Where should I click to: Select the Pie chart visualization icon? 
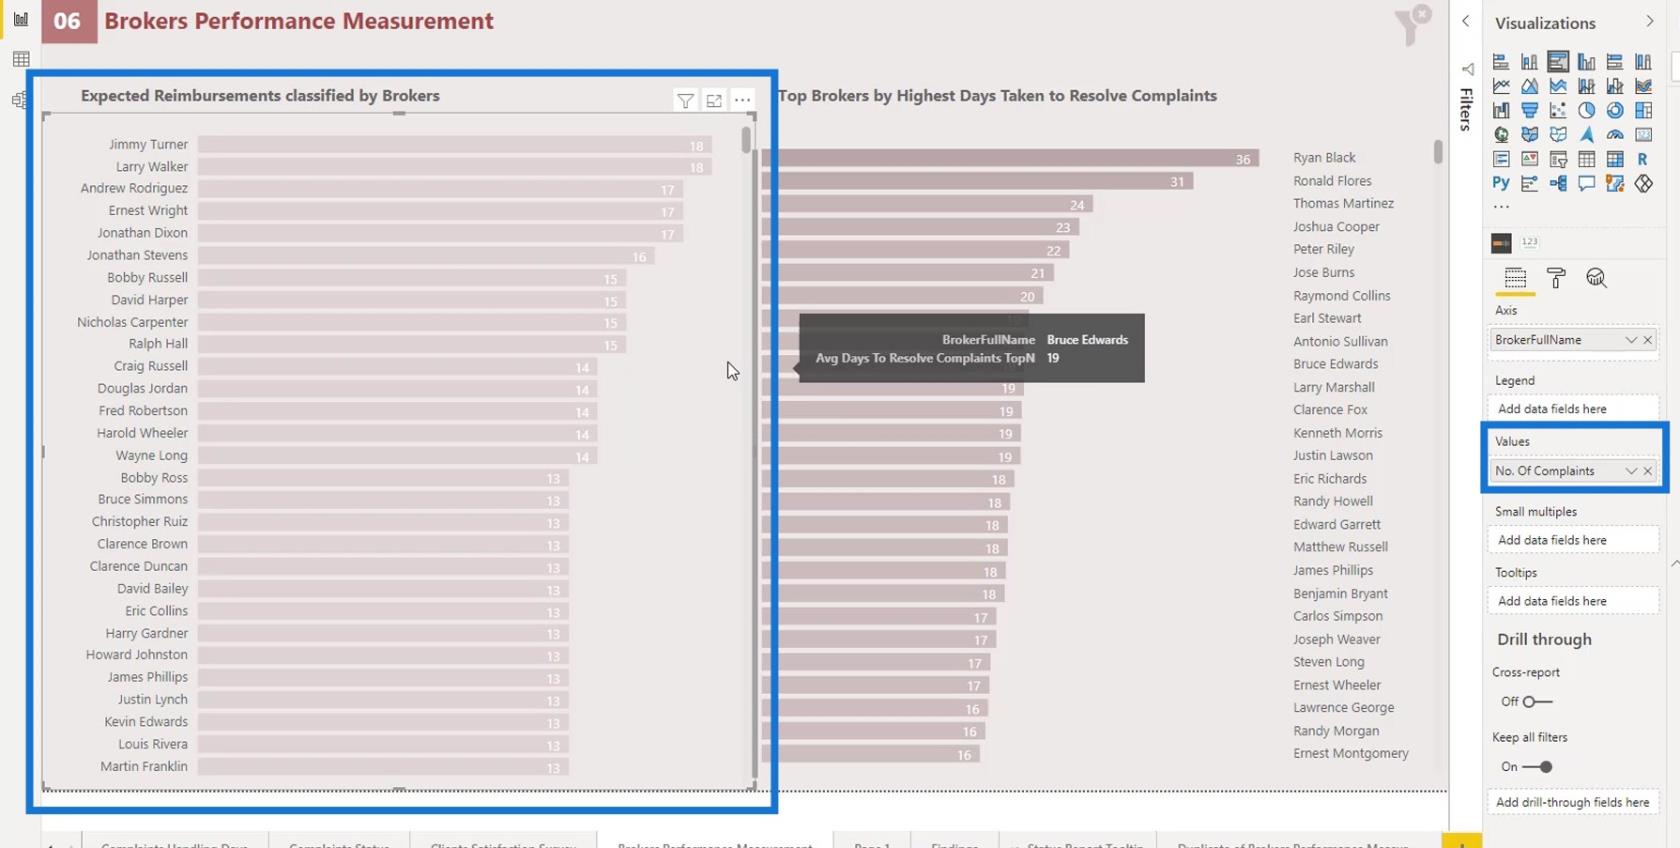pyautogui.click(x=1586, y=110)
